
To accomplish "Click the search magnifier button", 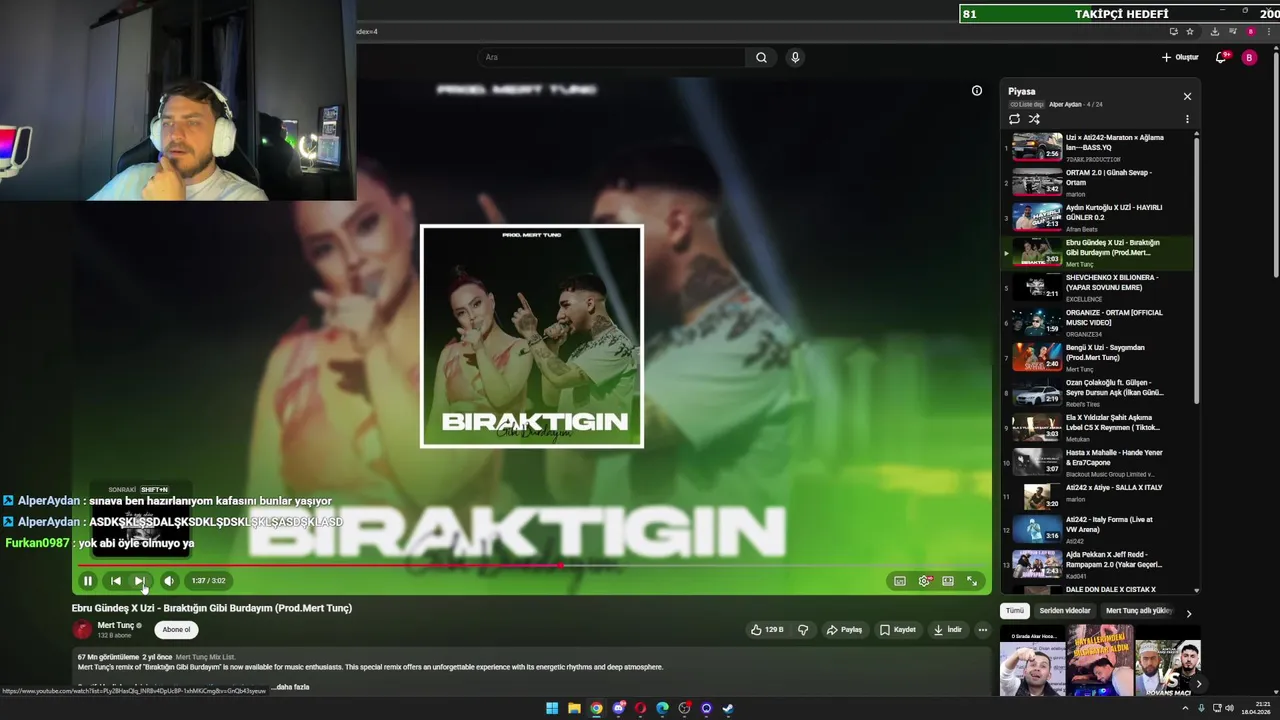I will point(761,57).
